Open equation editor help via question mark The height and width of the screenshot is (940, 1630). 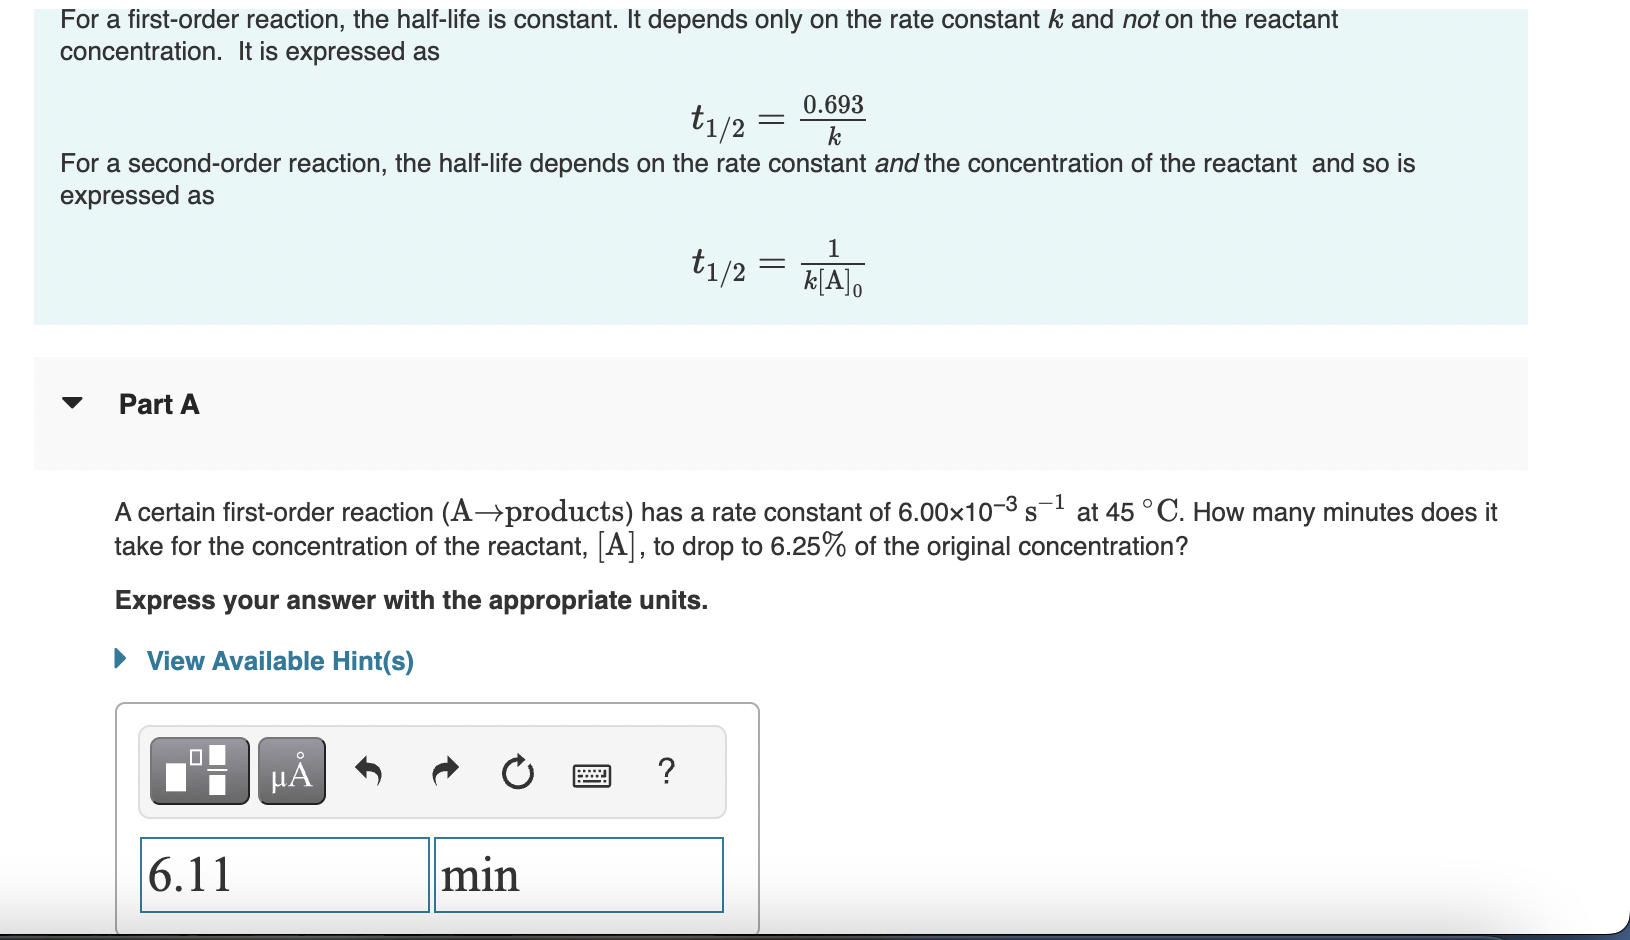point(667,771)
